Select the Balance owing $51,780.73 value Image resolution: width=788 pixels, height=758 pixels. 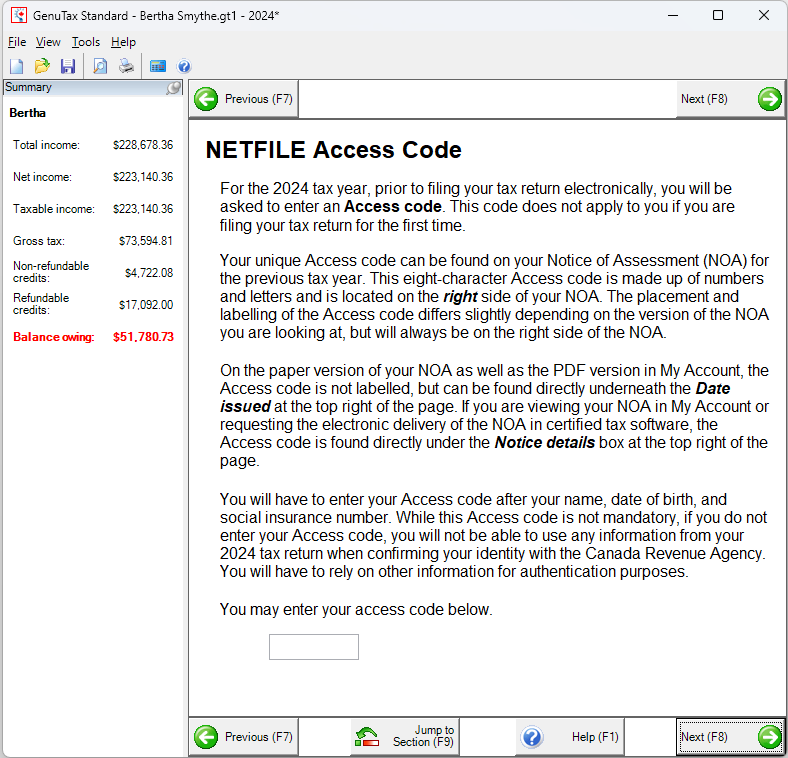click(143, 337)
